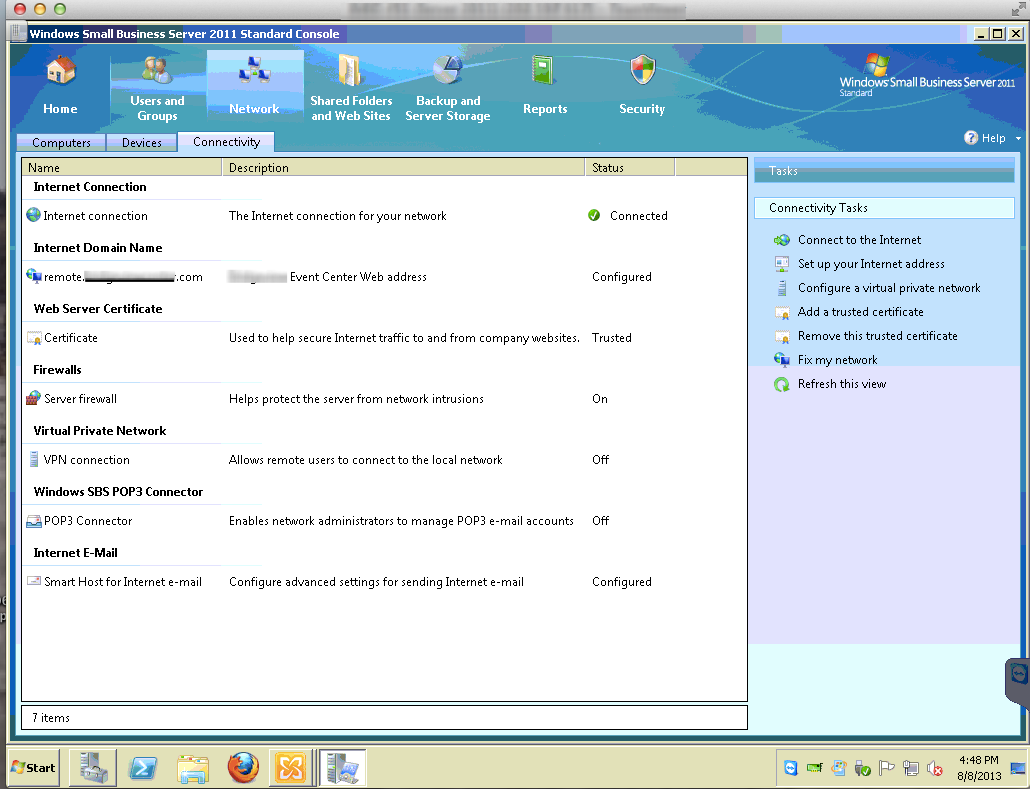
Task: Switch to the Computers tab
Action: 61,143
